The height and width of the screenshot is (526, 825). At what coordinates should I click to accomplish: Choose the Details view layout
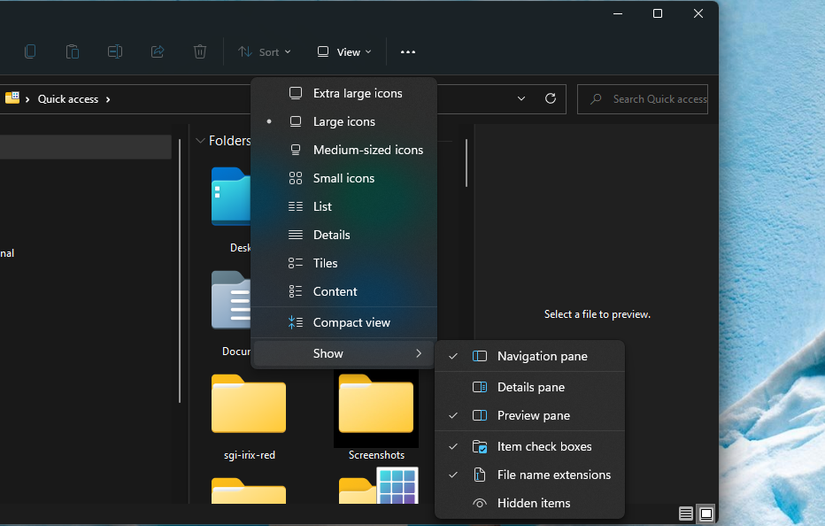(x=331, y=235)
